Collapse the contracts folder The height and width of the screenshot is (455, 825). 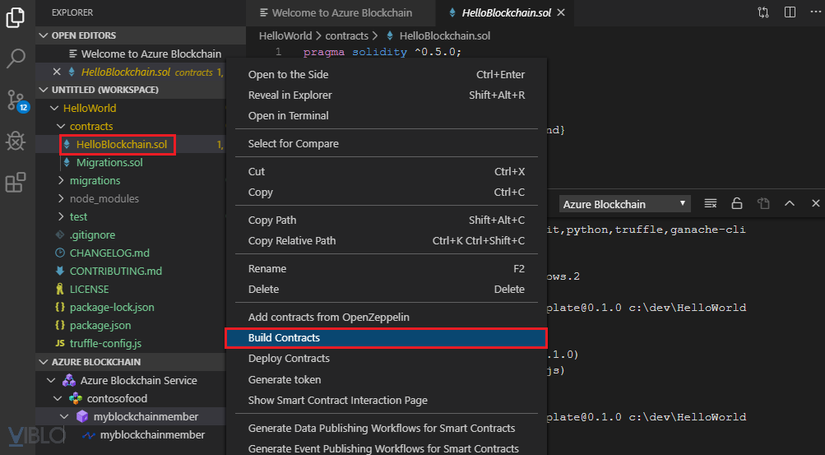(61, 126)
